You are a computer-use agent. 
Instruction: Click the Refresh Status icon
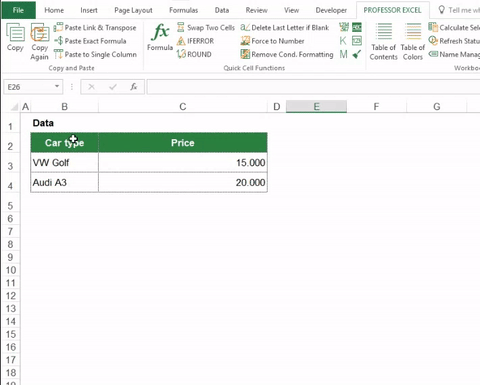[433, 41]
